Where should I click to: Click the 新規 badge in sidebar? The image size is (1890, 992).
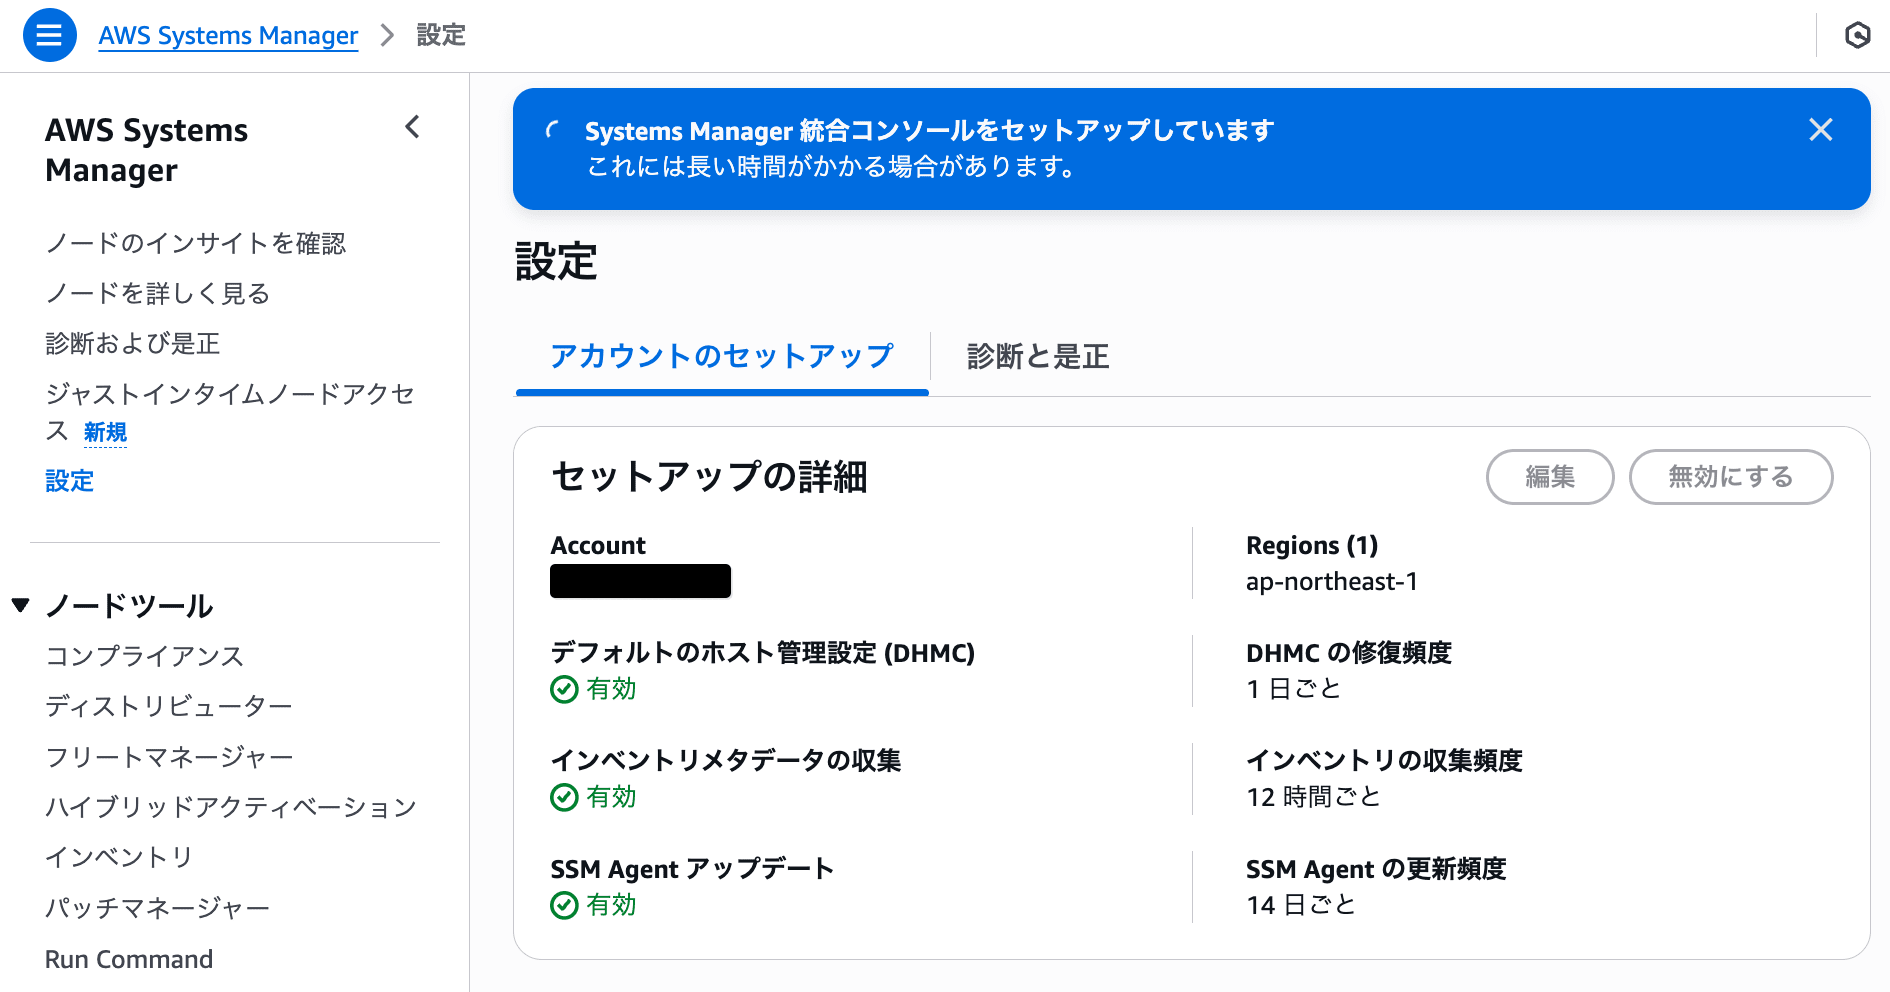[105, 432]
